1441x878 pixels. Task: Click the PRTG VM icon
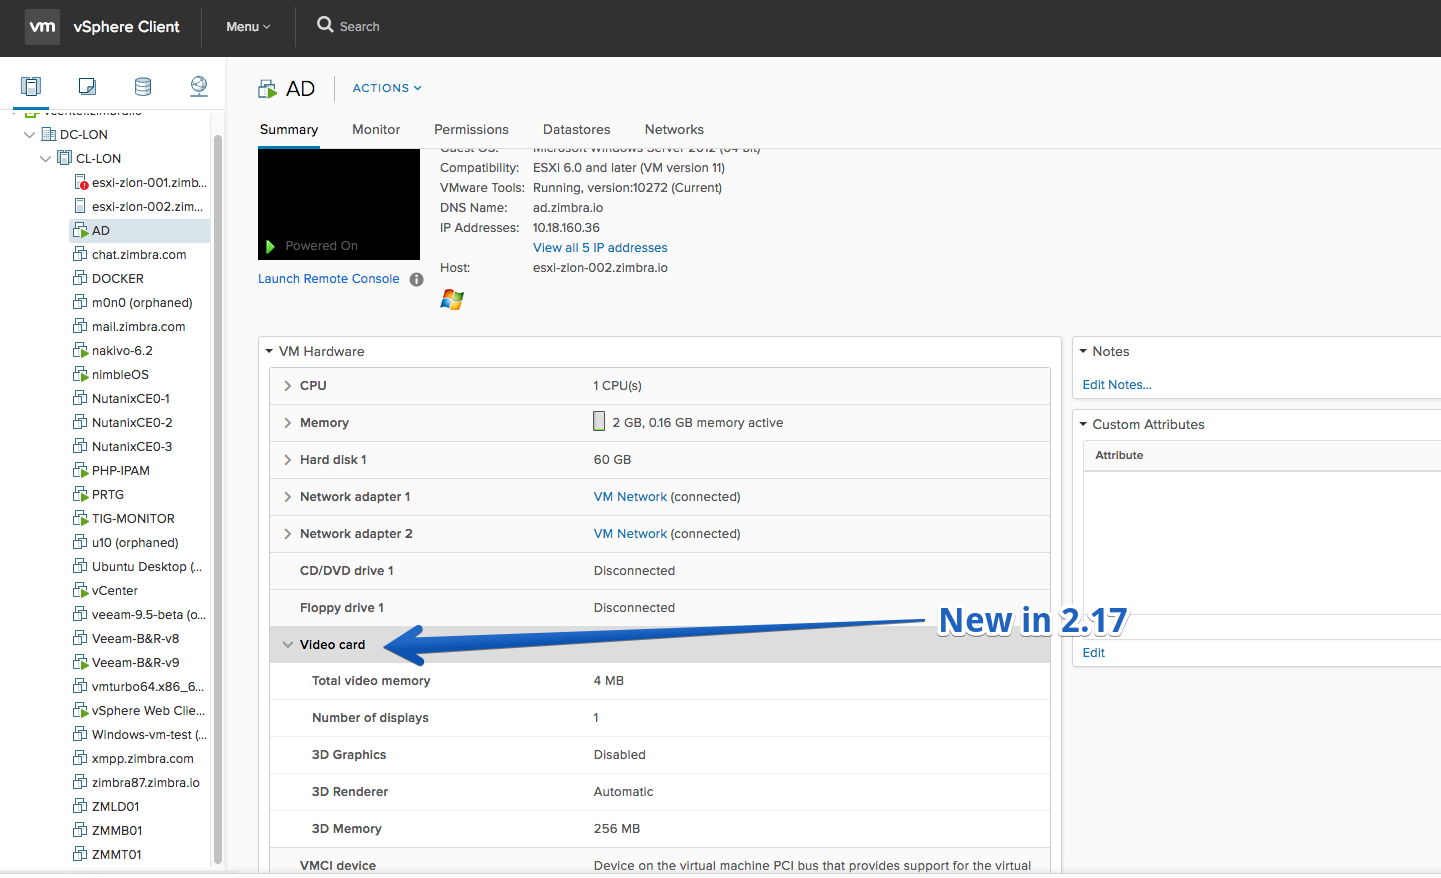tap(81, 494)
